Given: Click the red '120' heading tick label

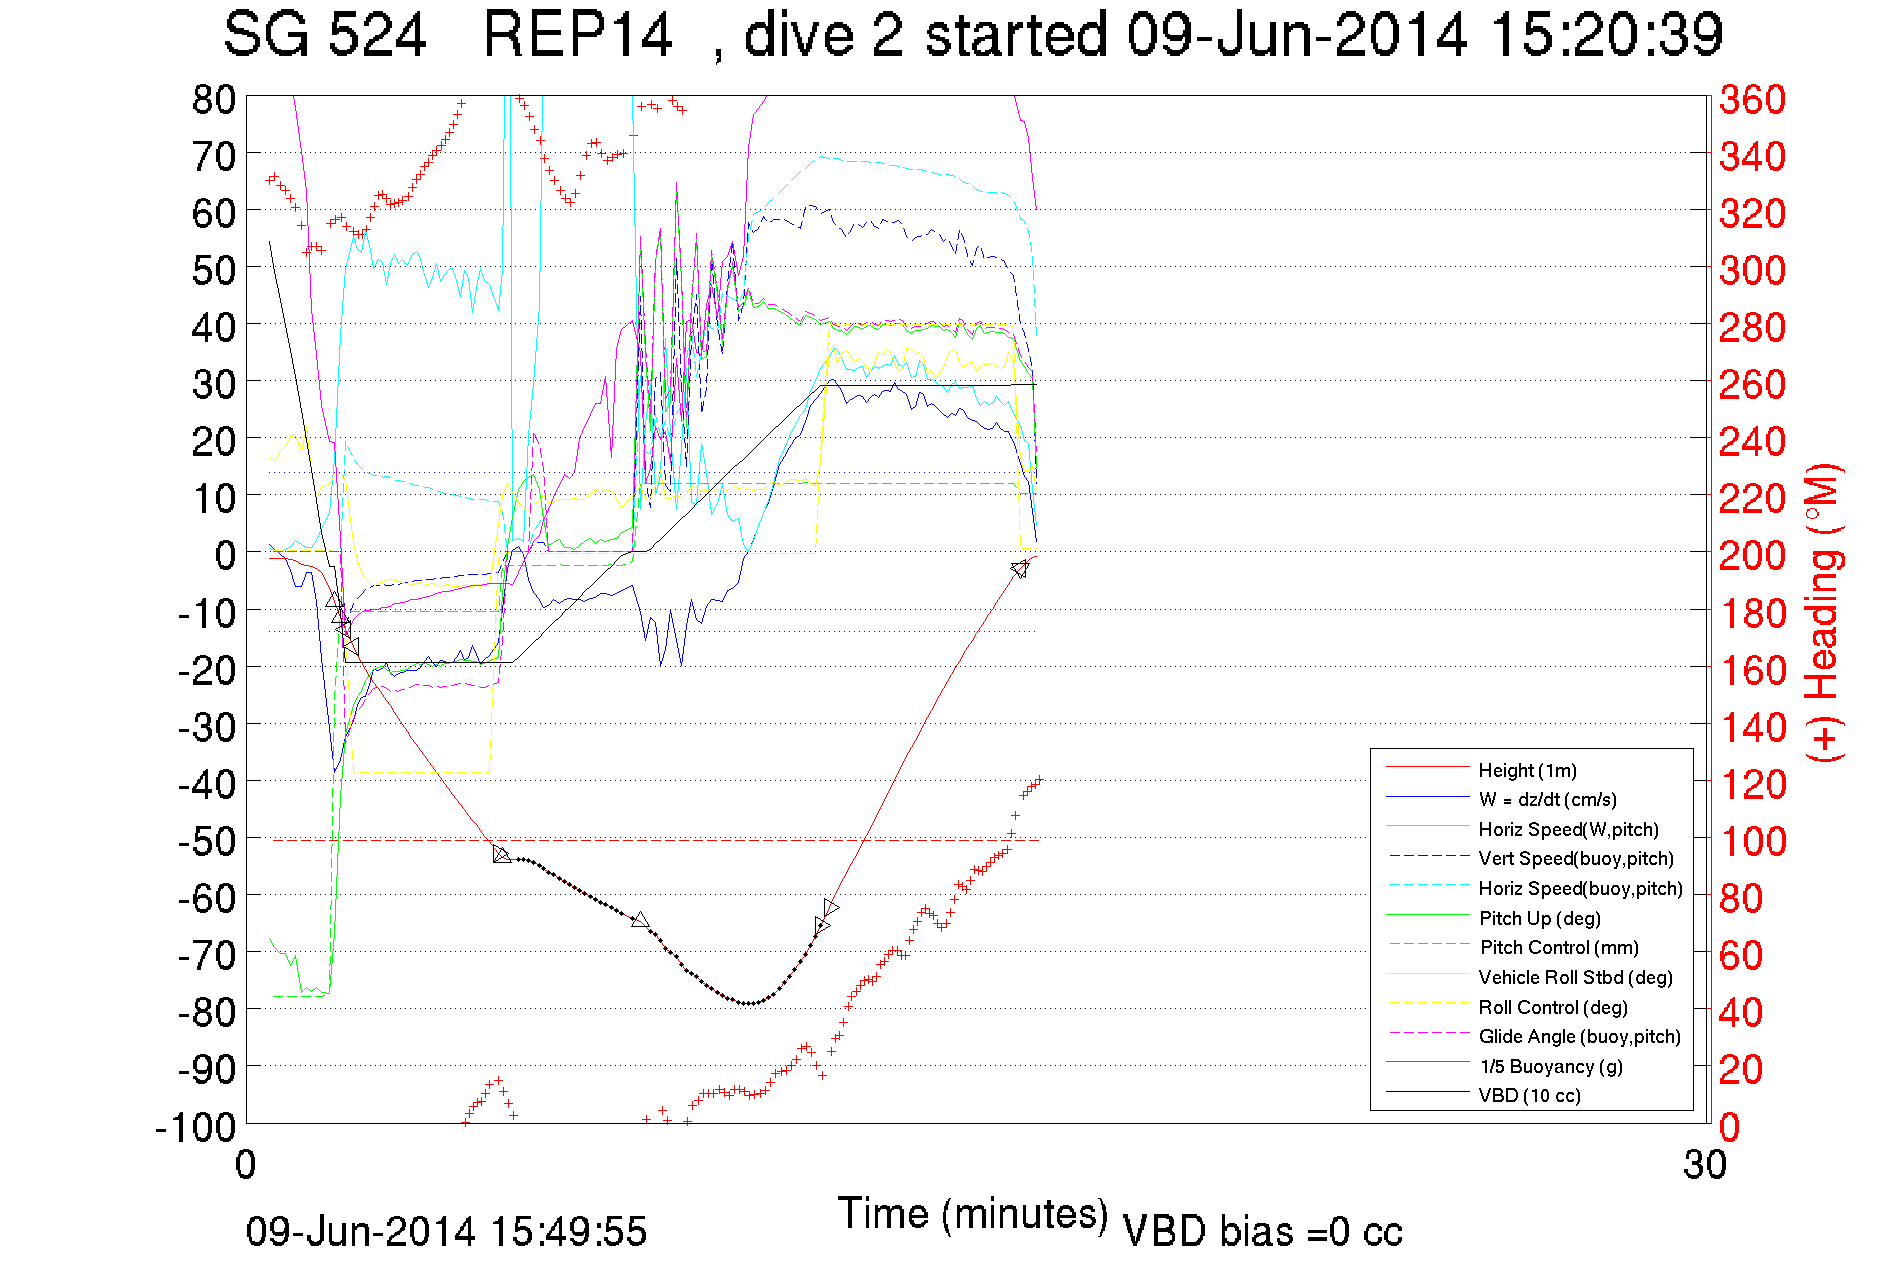Looking at the screenshot, I should [x=1752, y=784].
